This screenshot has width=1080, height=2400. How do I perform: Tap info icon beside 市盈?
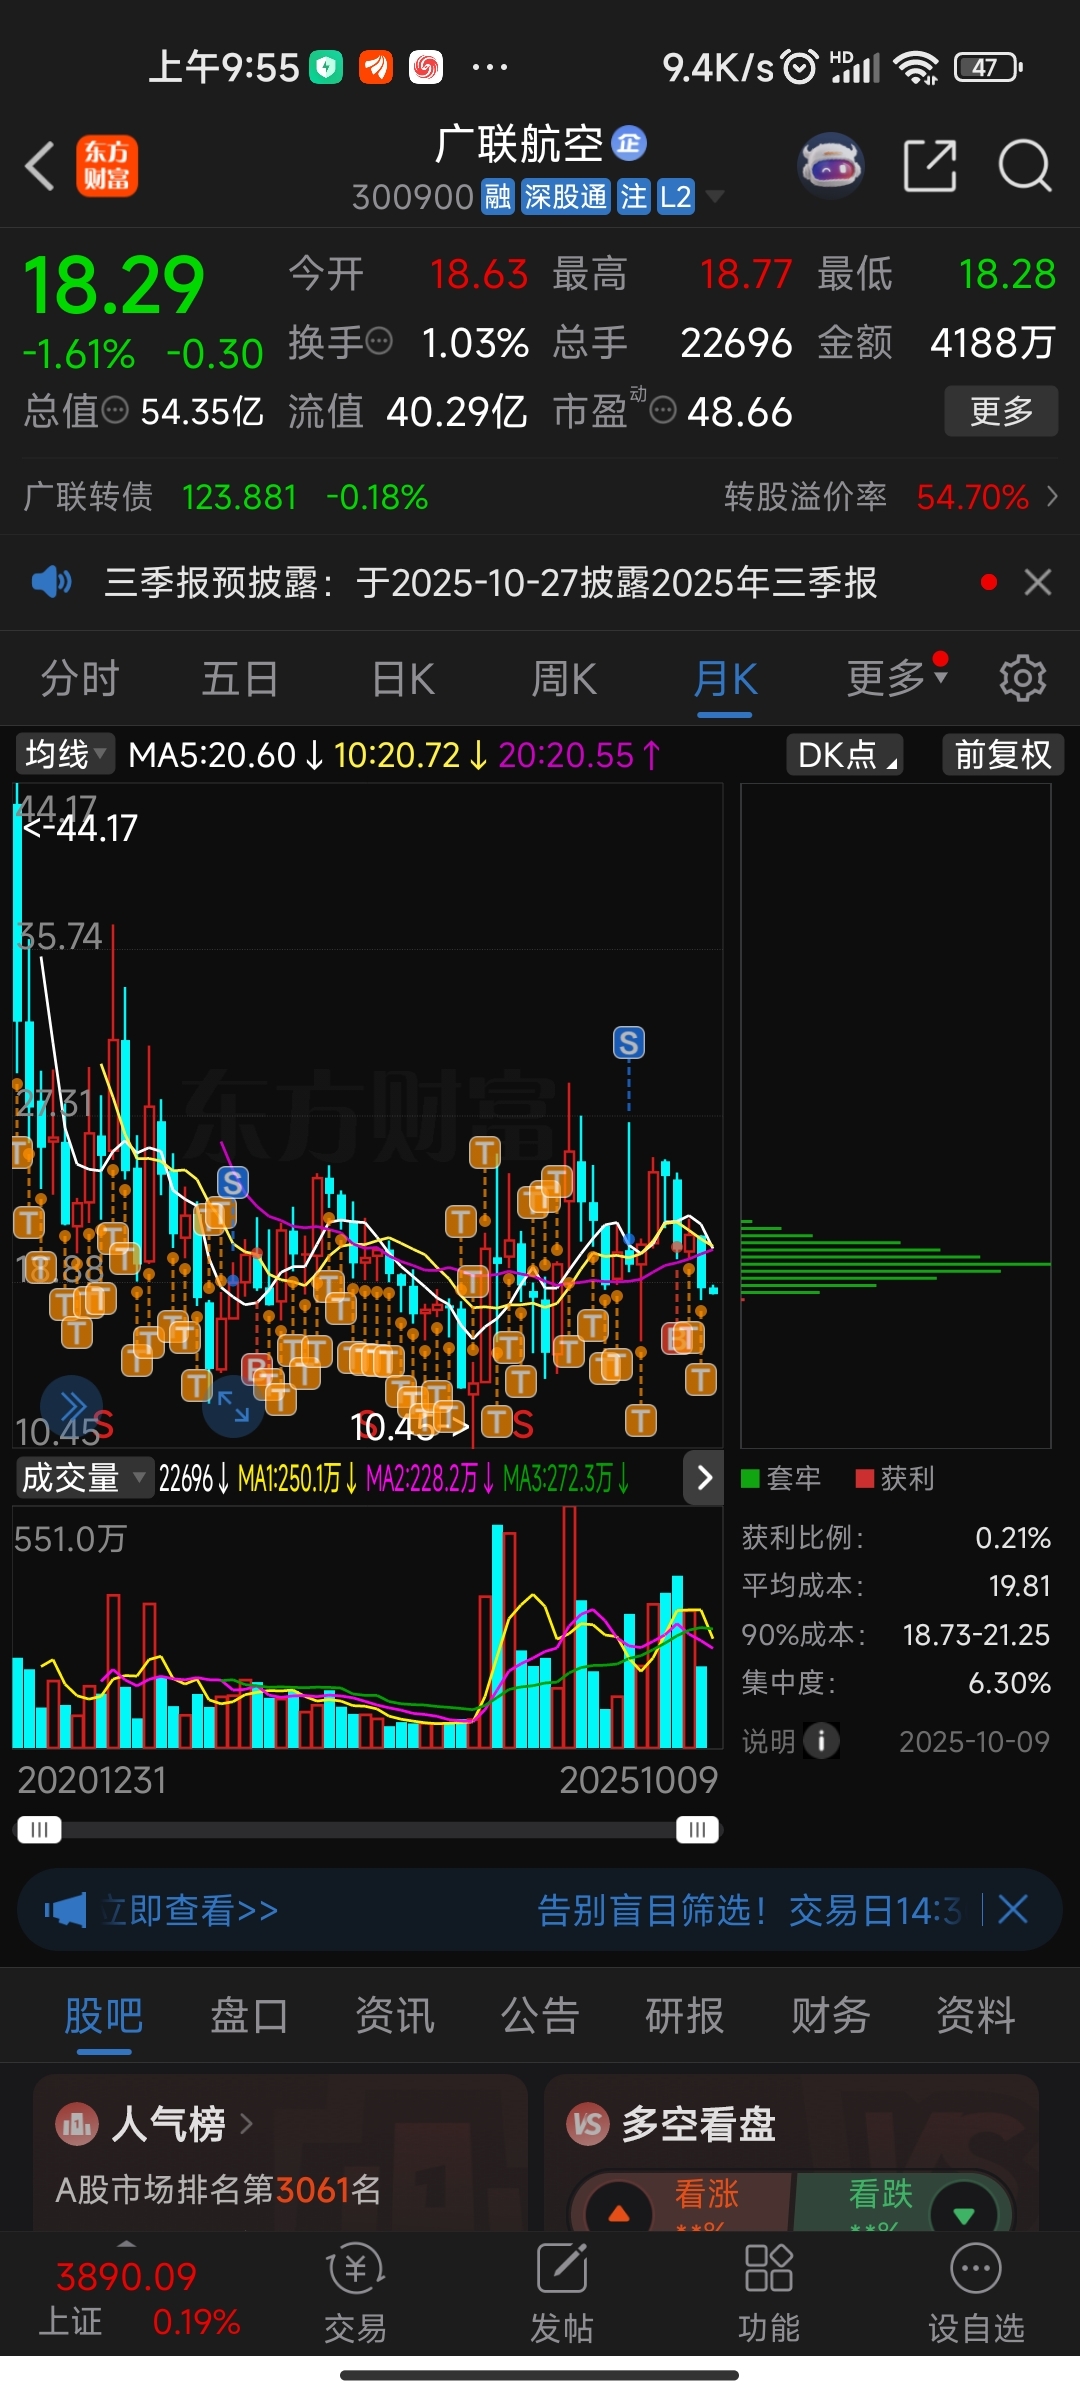tap(663, 410)
